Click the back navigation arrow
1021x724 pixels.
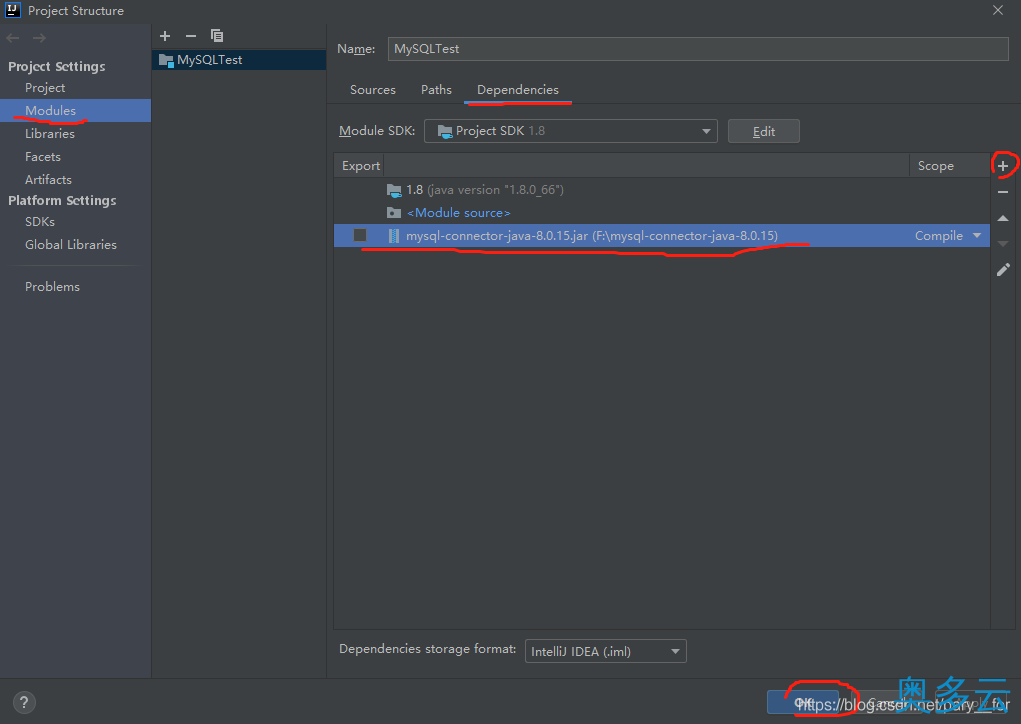click(x=13, y=38)
